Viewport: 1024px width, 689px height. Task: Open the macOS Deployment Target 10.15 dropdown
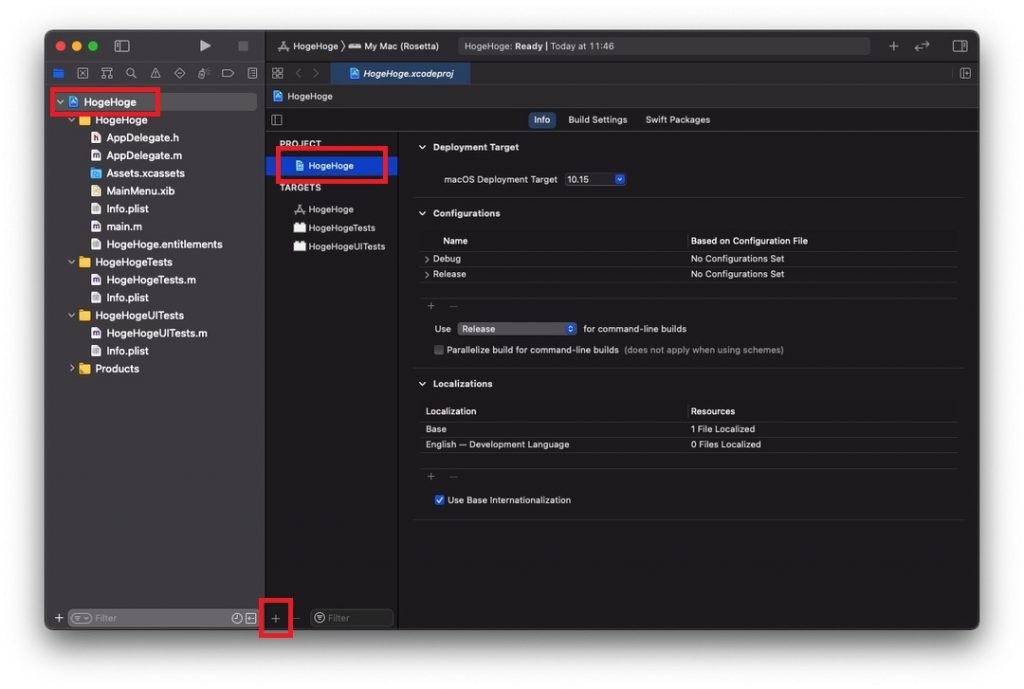(595, 179)
